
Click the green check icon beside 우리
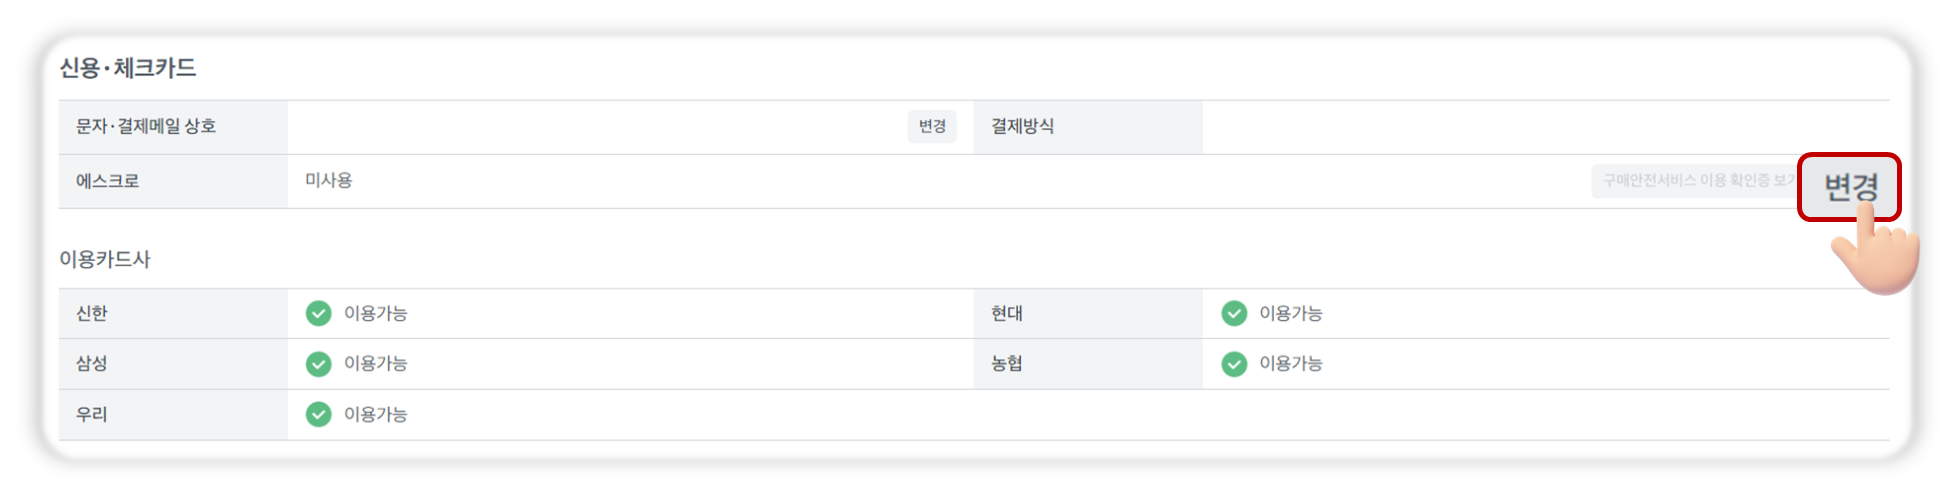[318, 414]
